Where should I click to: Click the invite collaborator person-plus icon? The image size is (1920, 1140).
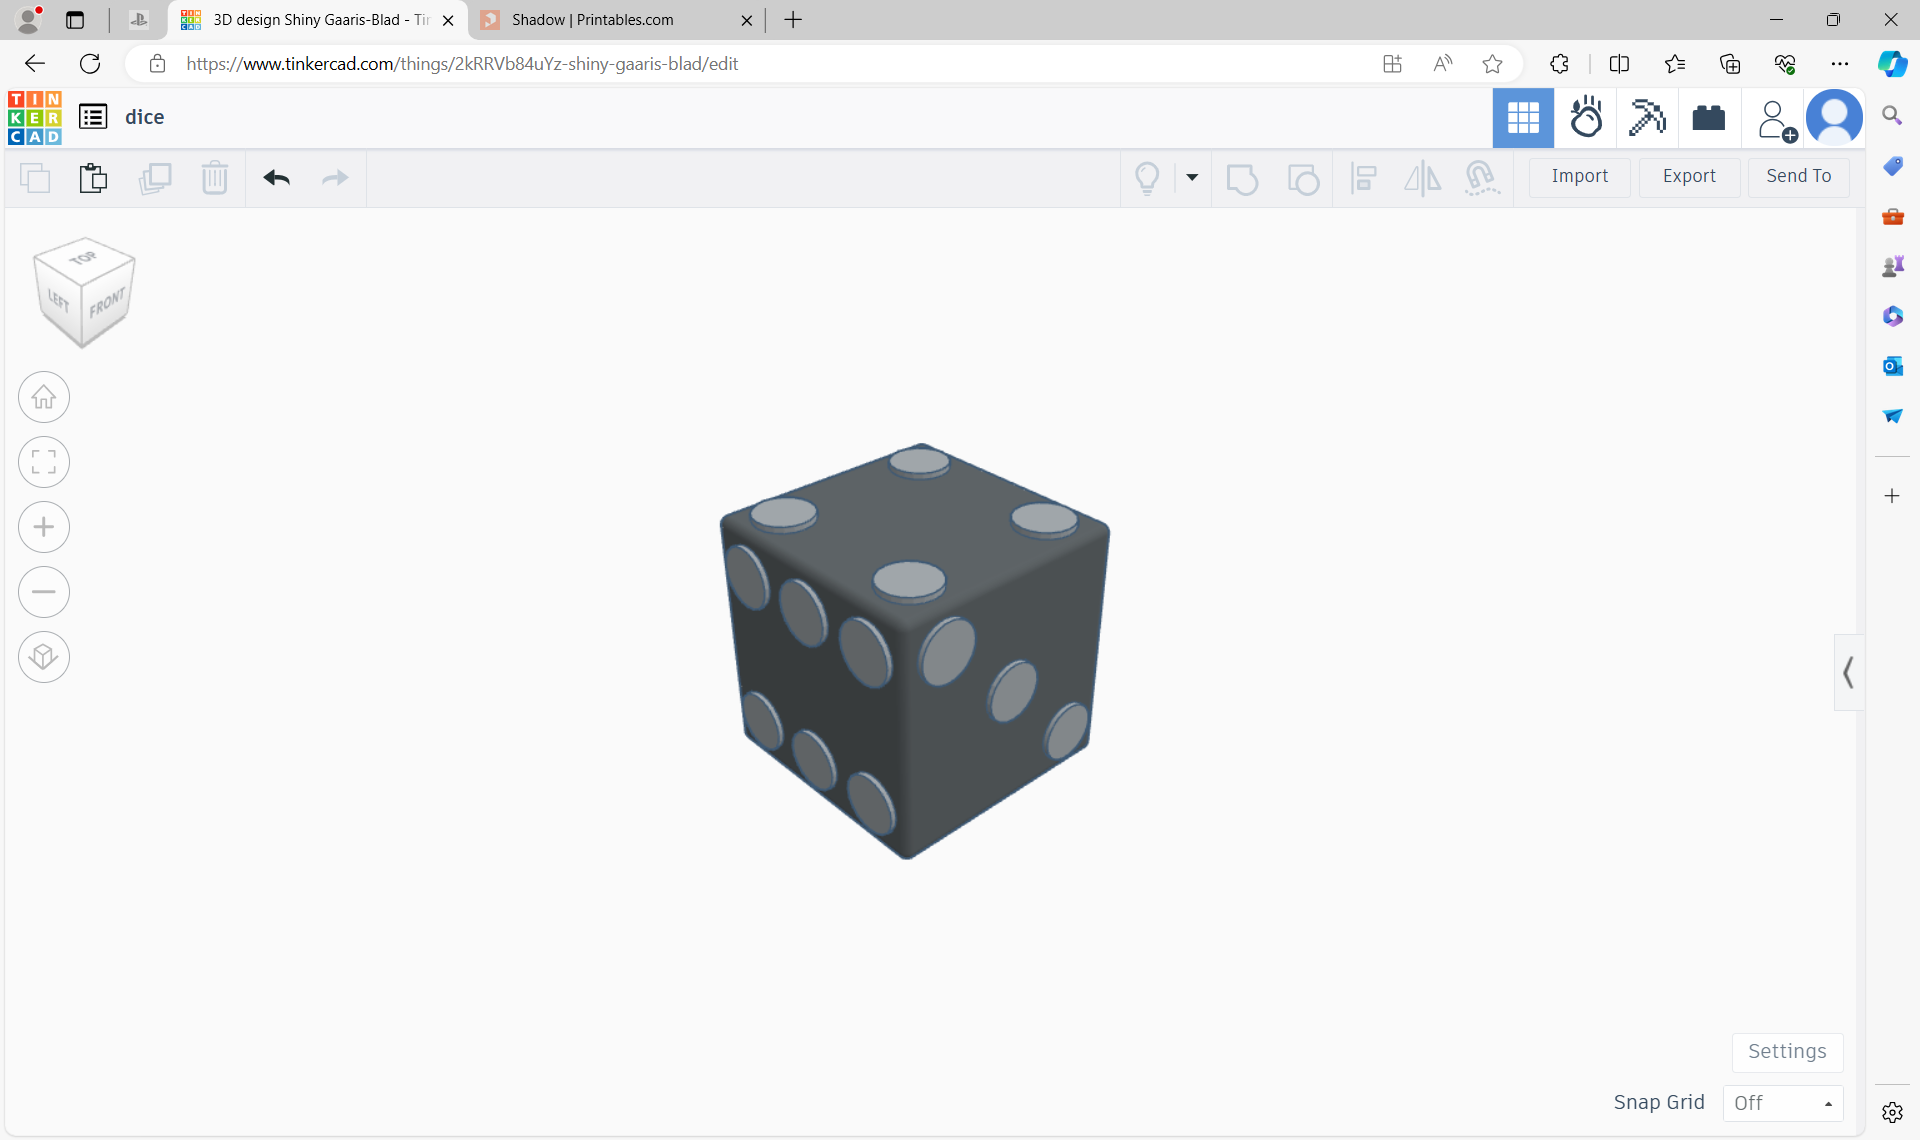click(1775, 120)
